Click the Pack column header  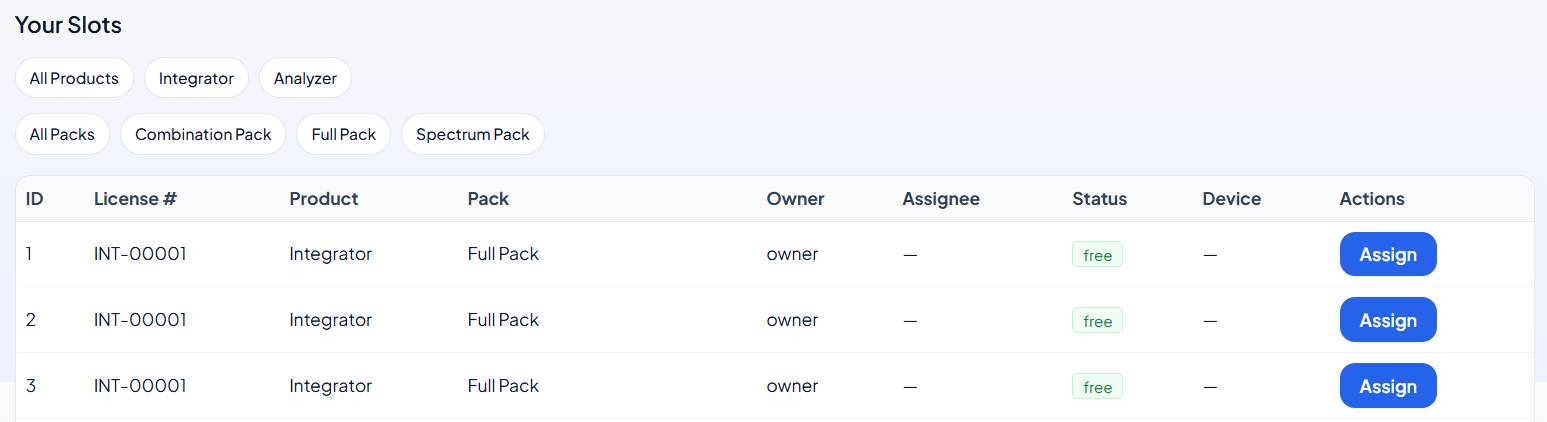[x=488, y=199]
